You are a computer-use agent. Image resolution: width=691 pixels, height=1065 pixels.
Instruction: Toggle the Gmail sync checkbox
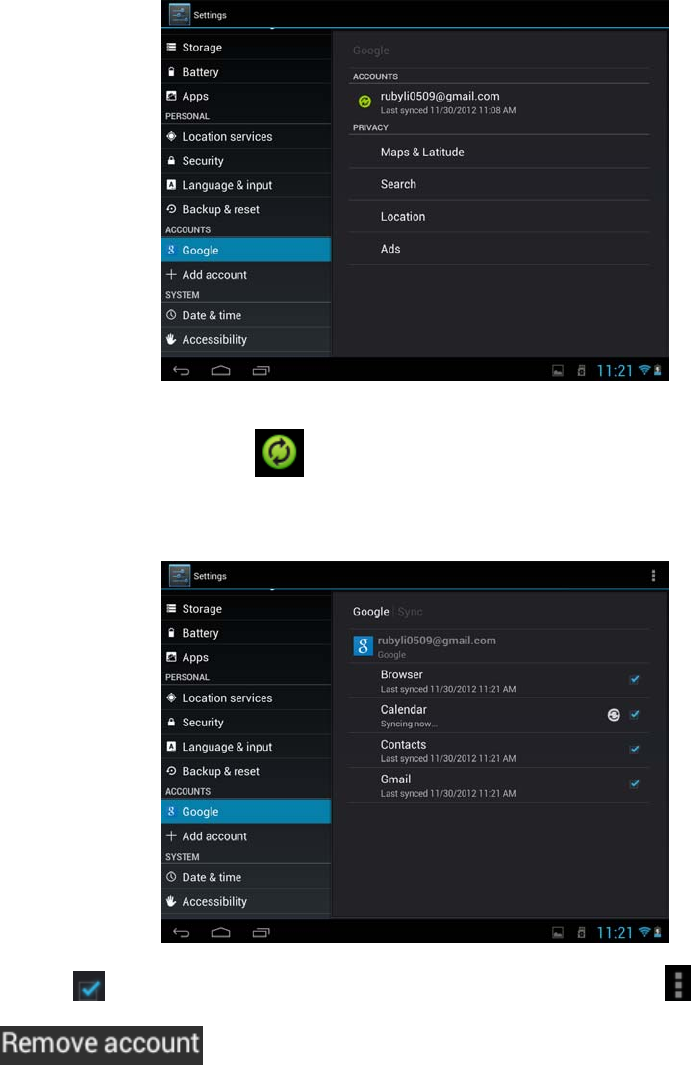[635, 784]
